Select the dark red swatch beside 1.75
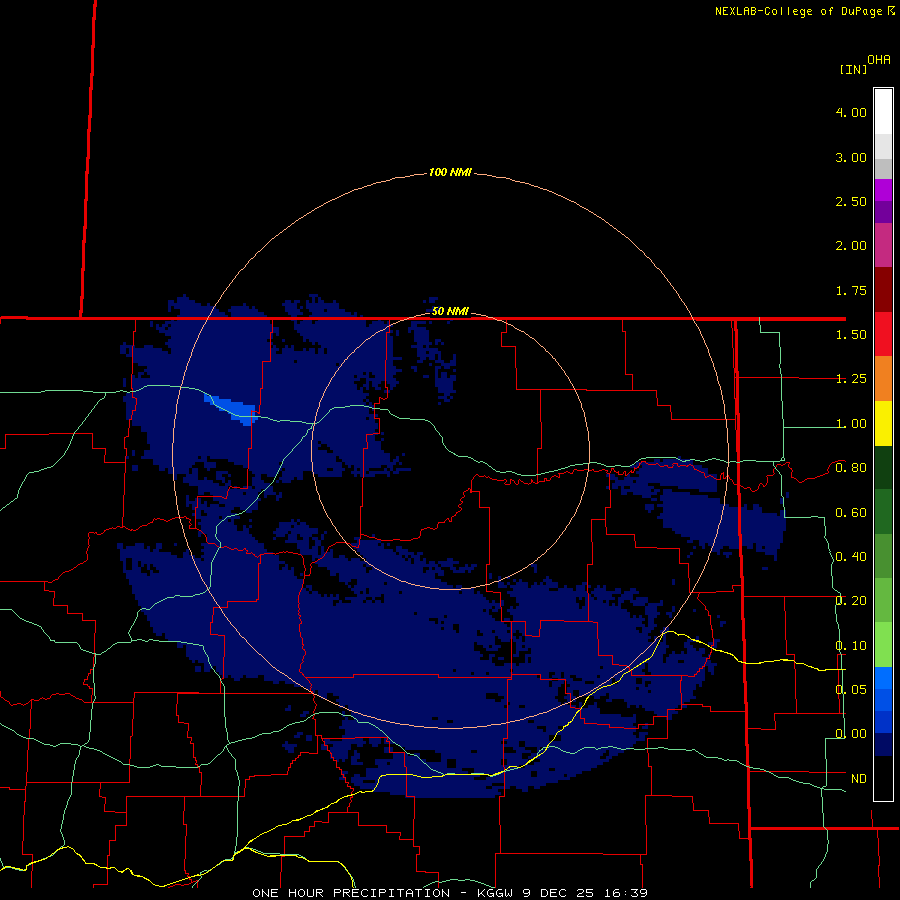This screenshot has height=900, width=900. [883, 290]
